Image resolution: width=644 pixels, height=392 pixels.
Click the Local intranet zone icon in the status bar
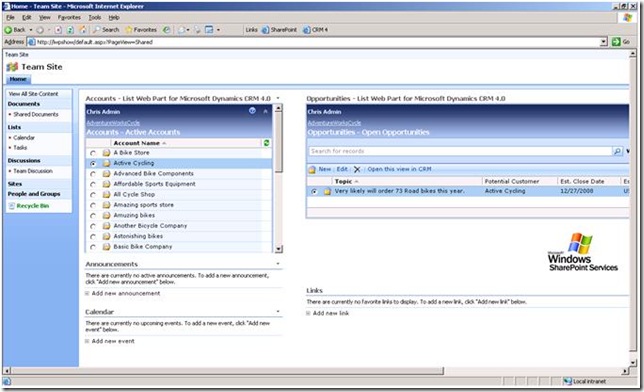click(x=568, y=381)
